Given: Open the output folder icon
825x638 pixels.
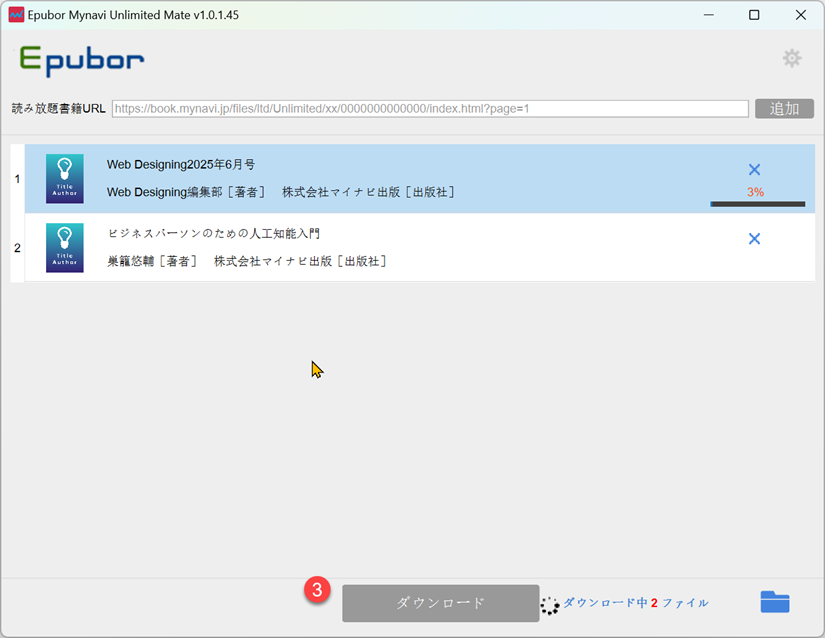Looking at the screenshot, I should [x=774, y=602].
